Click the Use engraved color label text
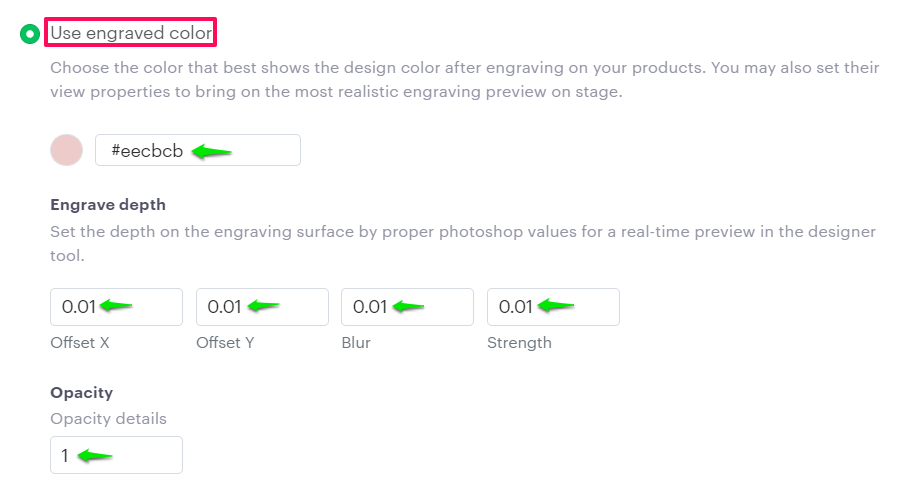911x495 pixels. pos(131,33)
